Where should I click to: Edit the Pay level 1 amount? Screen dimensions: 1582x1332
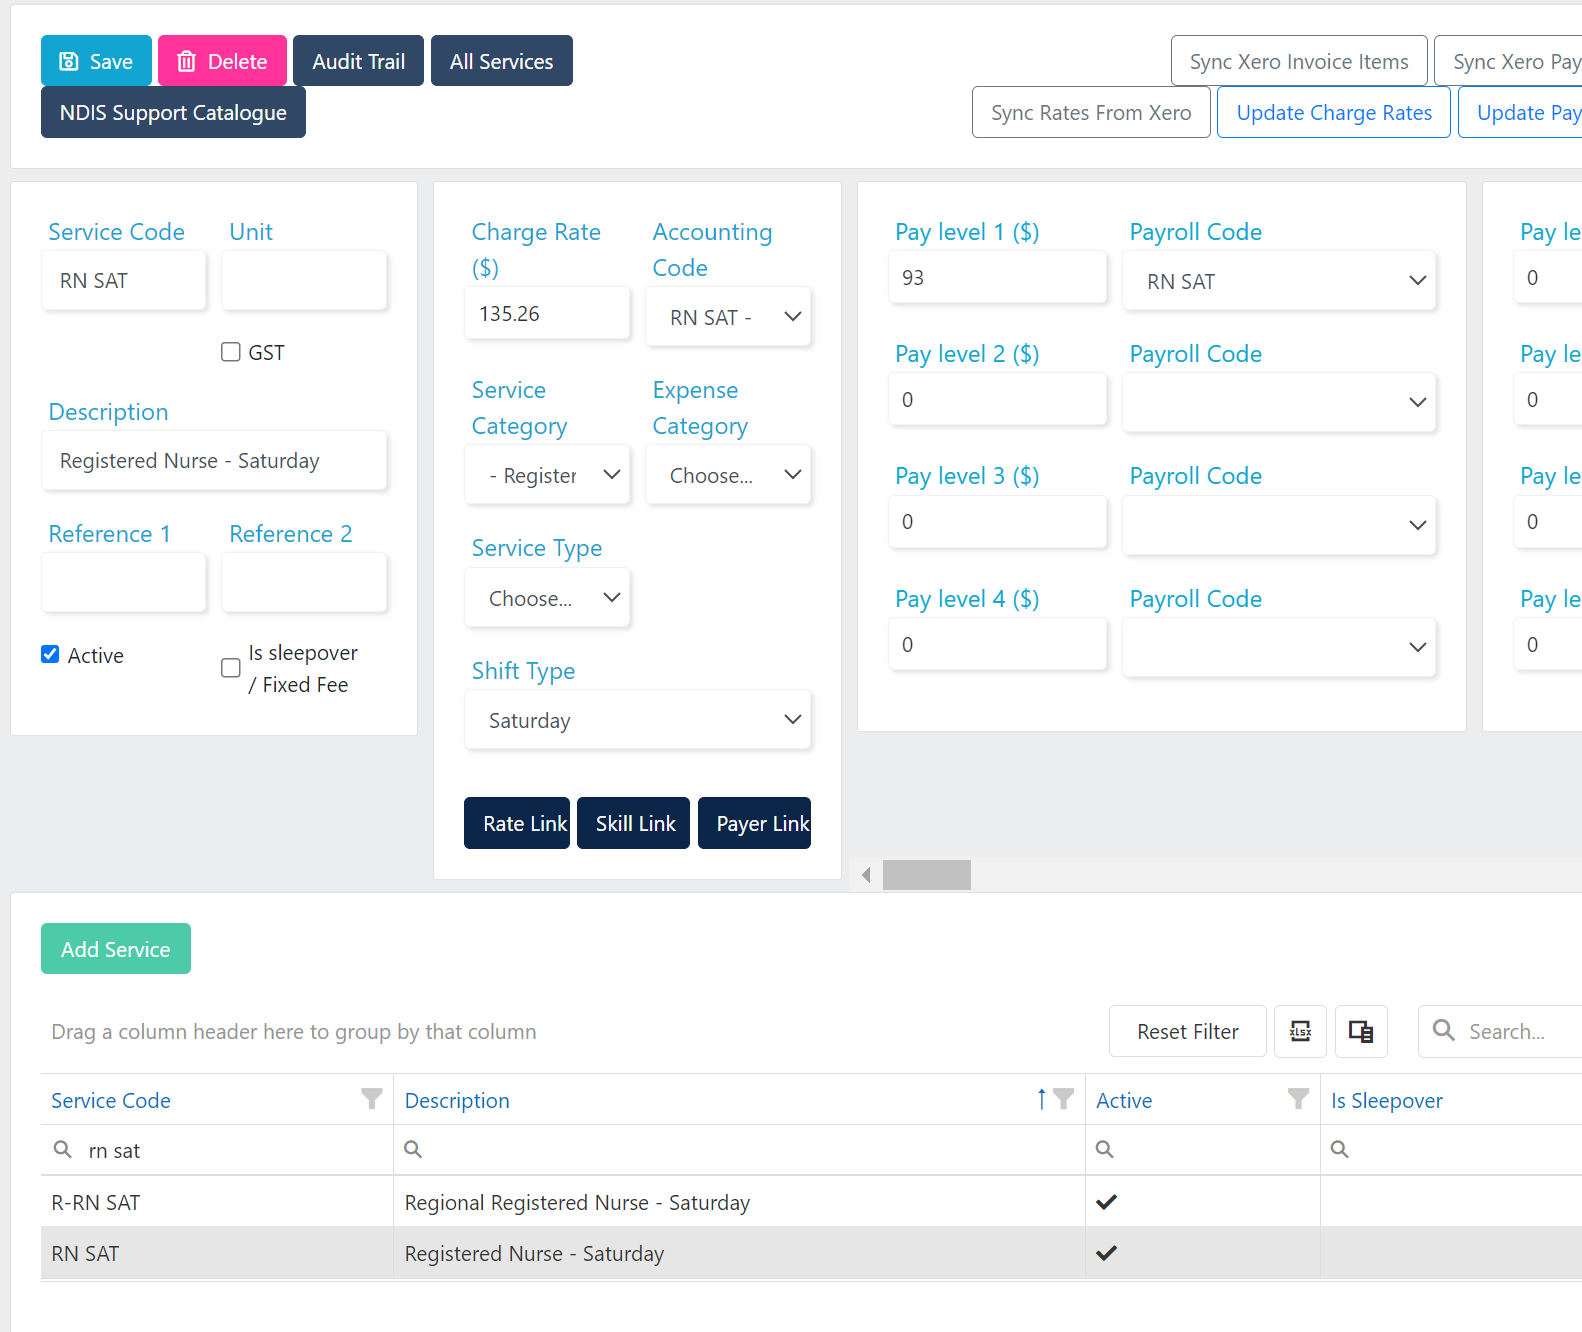pos(998,277)
